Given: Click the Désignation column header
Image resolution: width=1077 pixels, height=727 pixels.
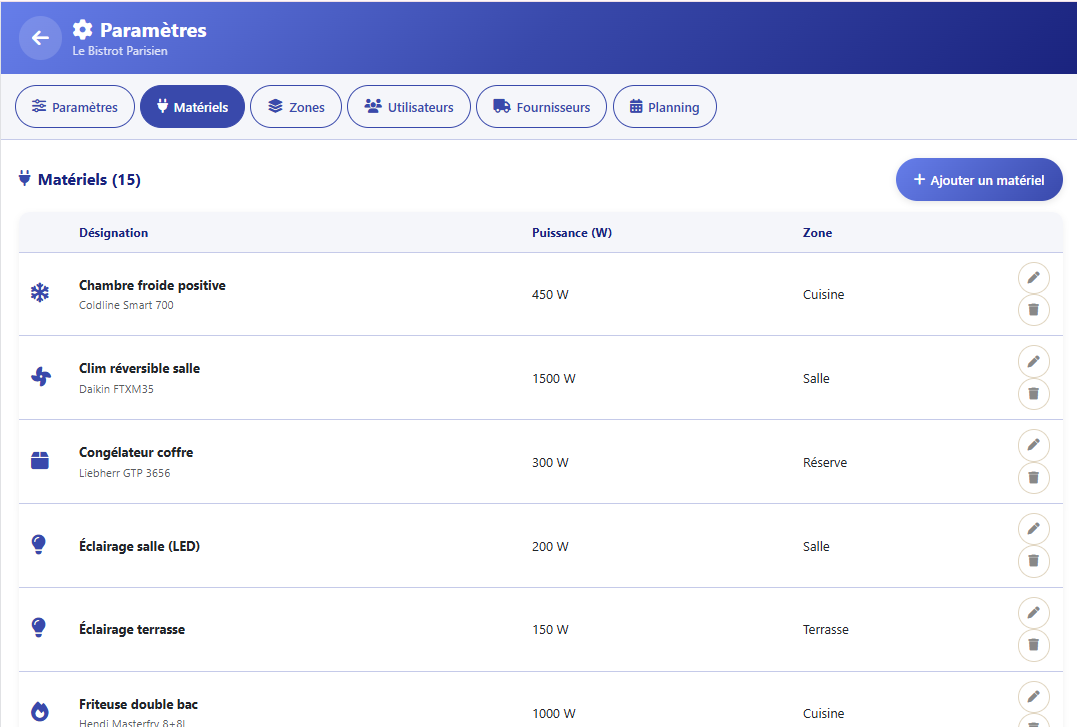Looking at the screenshot, I should coord(114,233).
